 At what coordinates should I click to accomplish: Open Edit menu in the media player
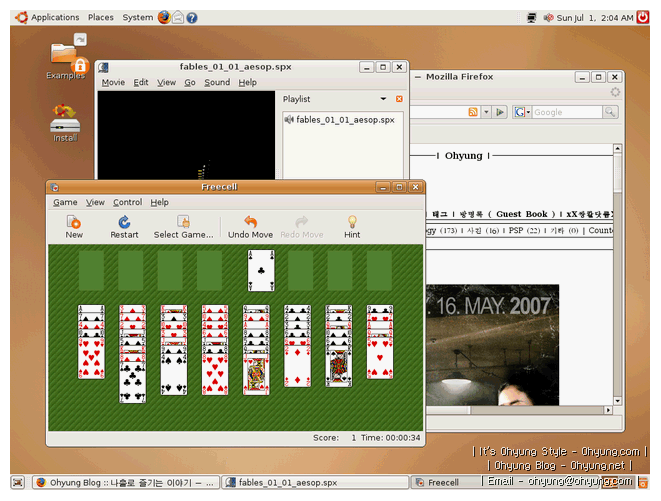click(x=141, y=82)
